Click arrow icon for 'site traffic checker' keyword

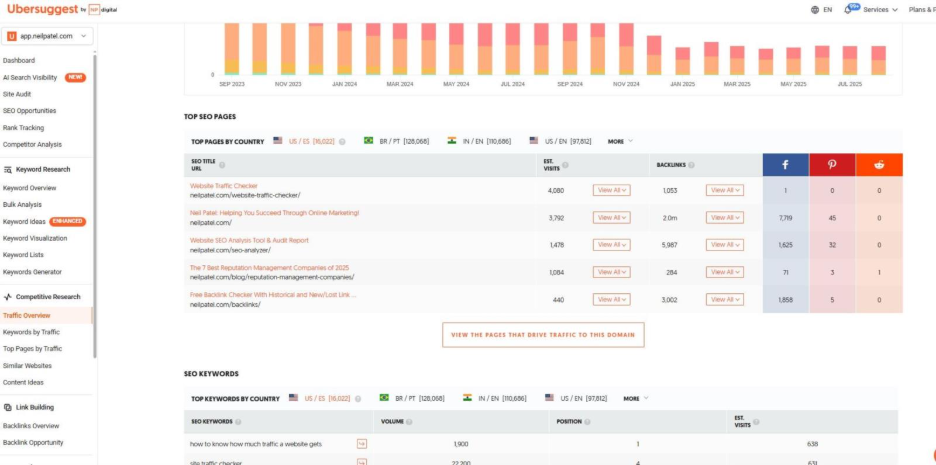click(x=362, y=462)
